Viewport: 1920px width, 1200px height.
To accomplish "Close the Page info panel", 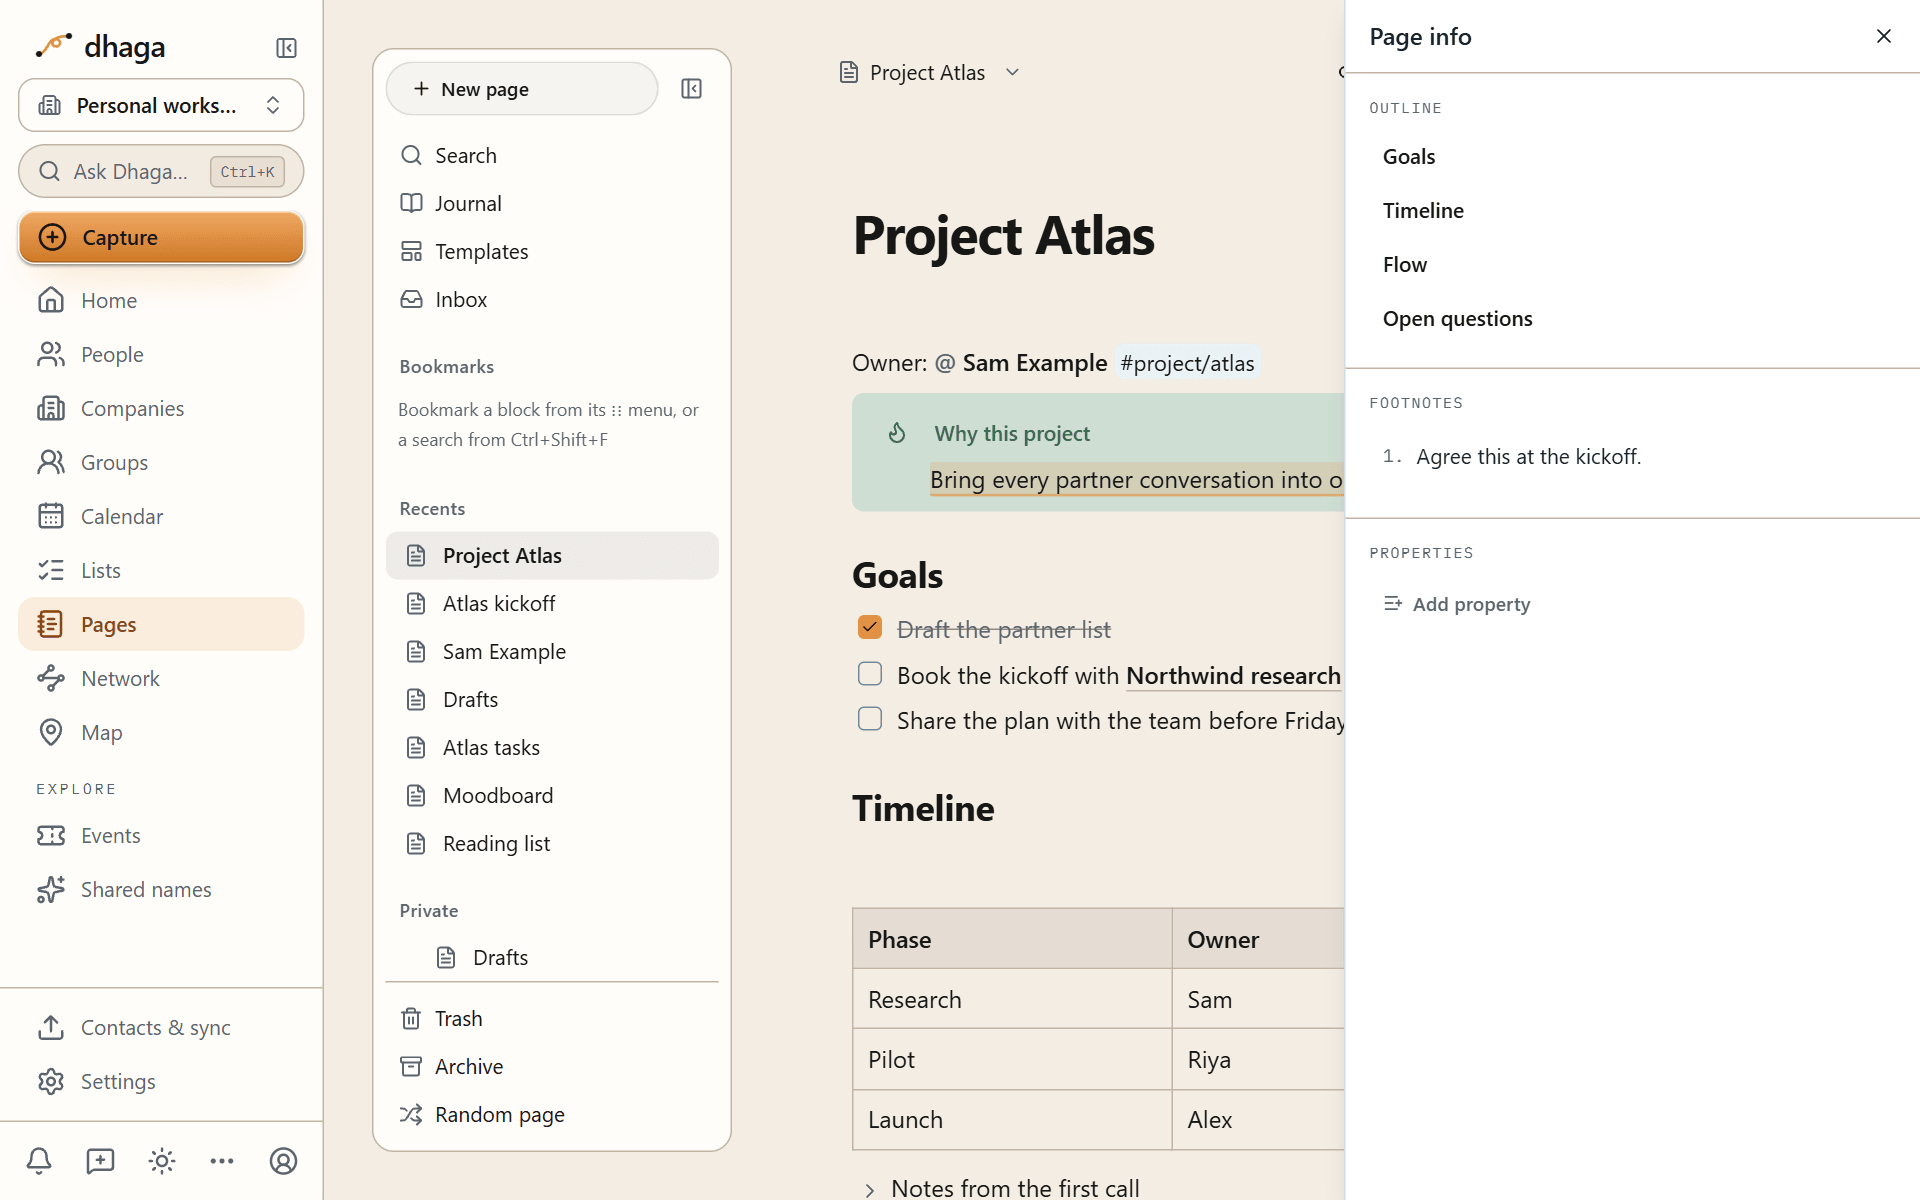I will click(x=1884, y=37).
